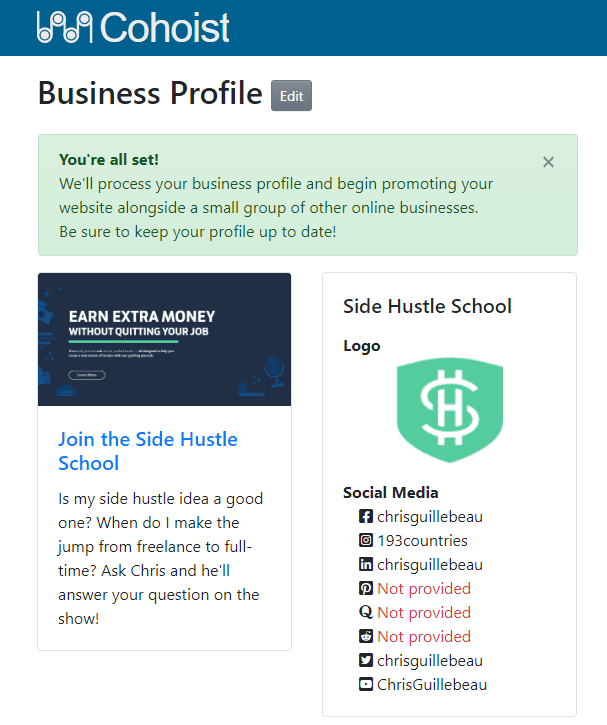Click the Learn More button in banner
Viewport: 607px width, 725px height.
tap(87, 375)
